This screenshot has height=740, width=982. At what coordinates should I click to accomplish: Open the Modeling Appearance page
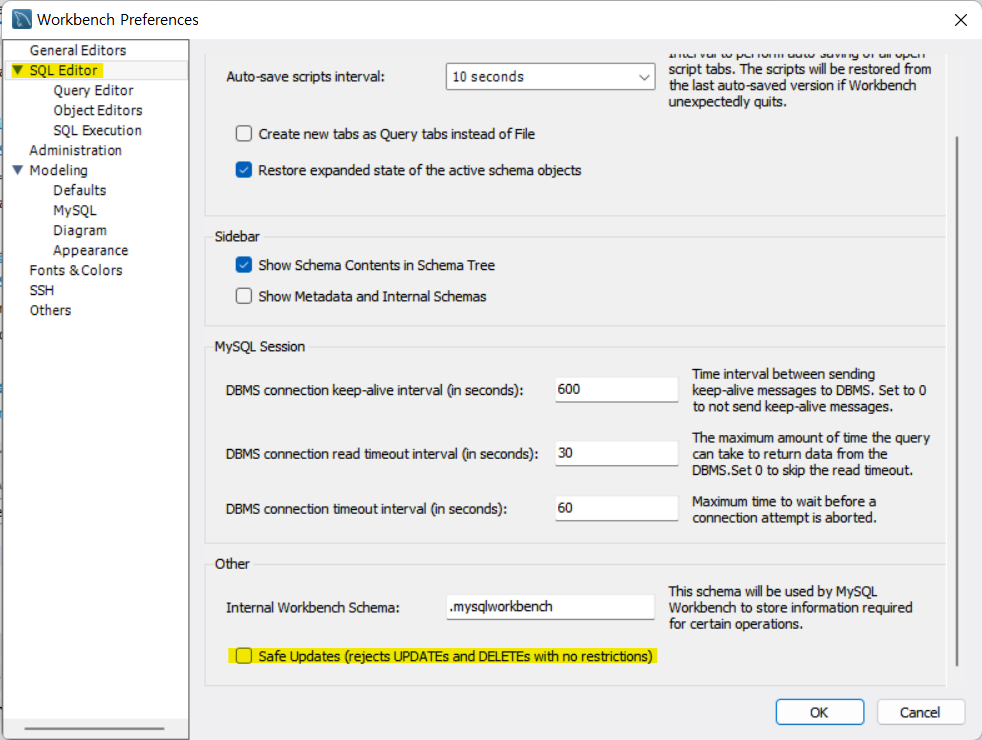point(90,250)
